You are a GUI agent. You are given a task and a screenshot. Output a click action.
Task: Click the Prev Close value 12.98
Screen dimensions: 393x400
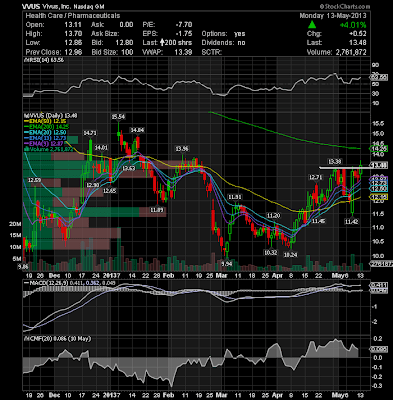pyautogui.click(x=73, y=52)
